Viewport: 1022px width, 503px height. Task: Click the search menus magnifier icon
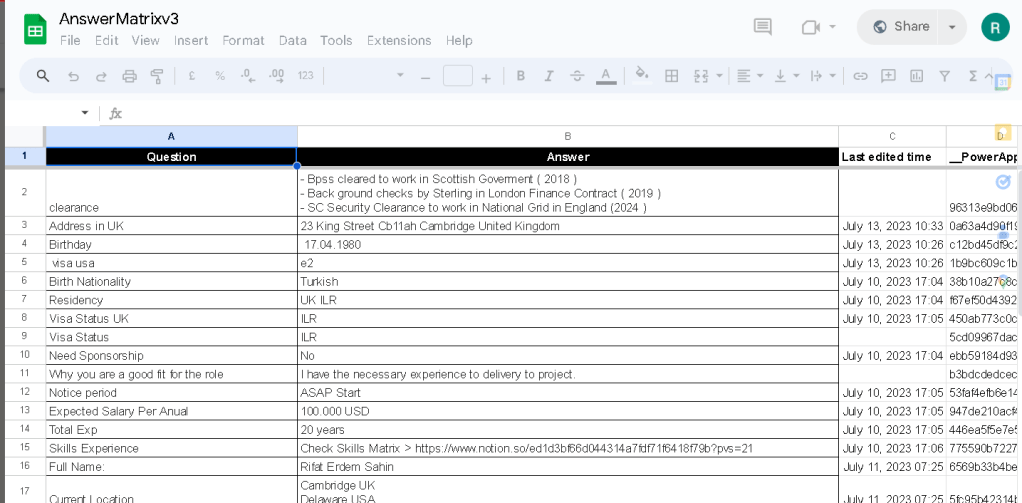(43, 76)
